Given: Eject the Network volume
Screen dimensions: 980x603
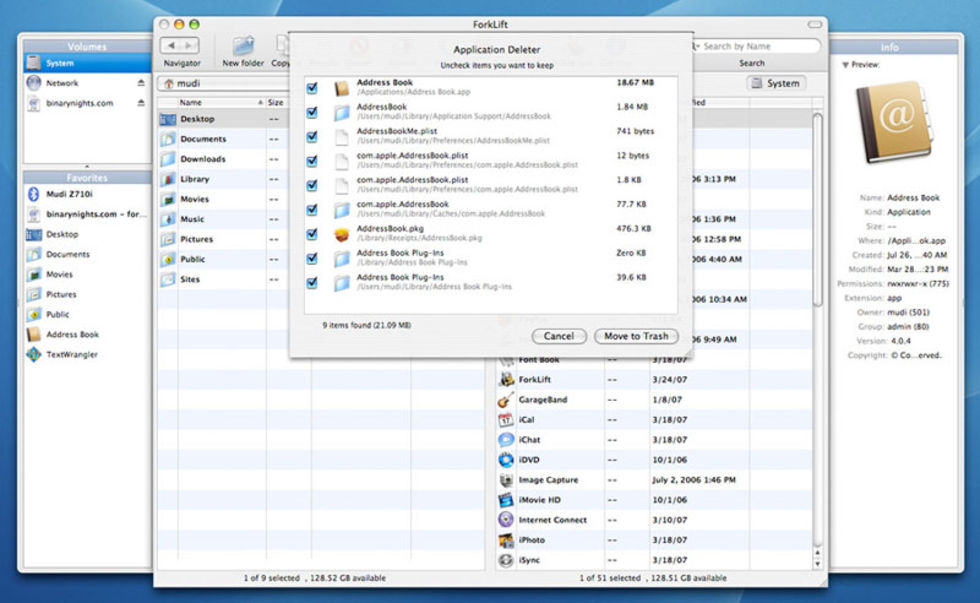Looking at the screenshot, I should pos(141,83).
